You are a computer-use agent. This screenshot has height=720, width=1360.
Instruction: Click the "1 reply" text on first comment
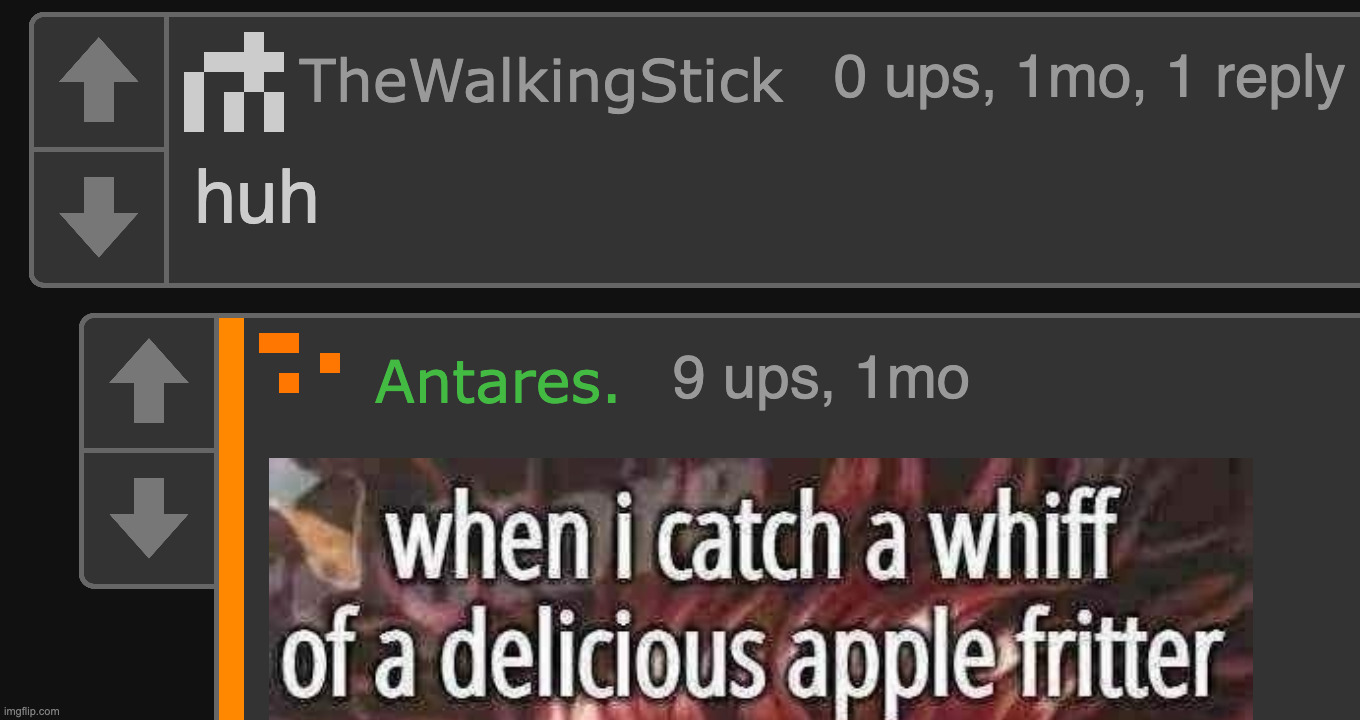[x=1254, y=80]
